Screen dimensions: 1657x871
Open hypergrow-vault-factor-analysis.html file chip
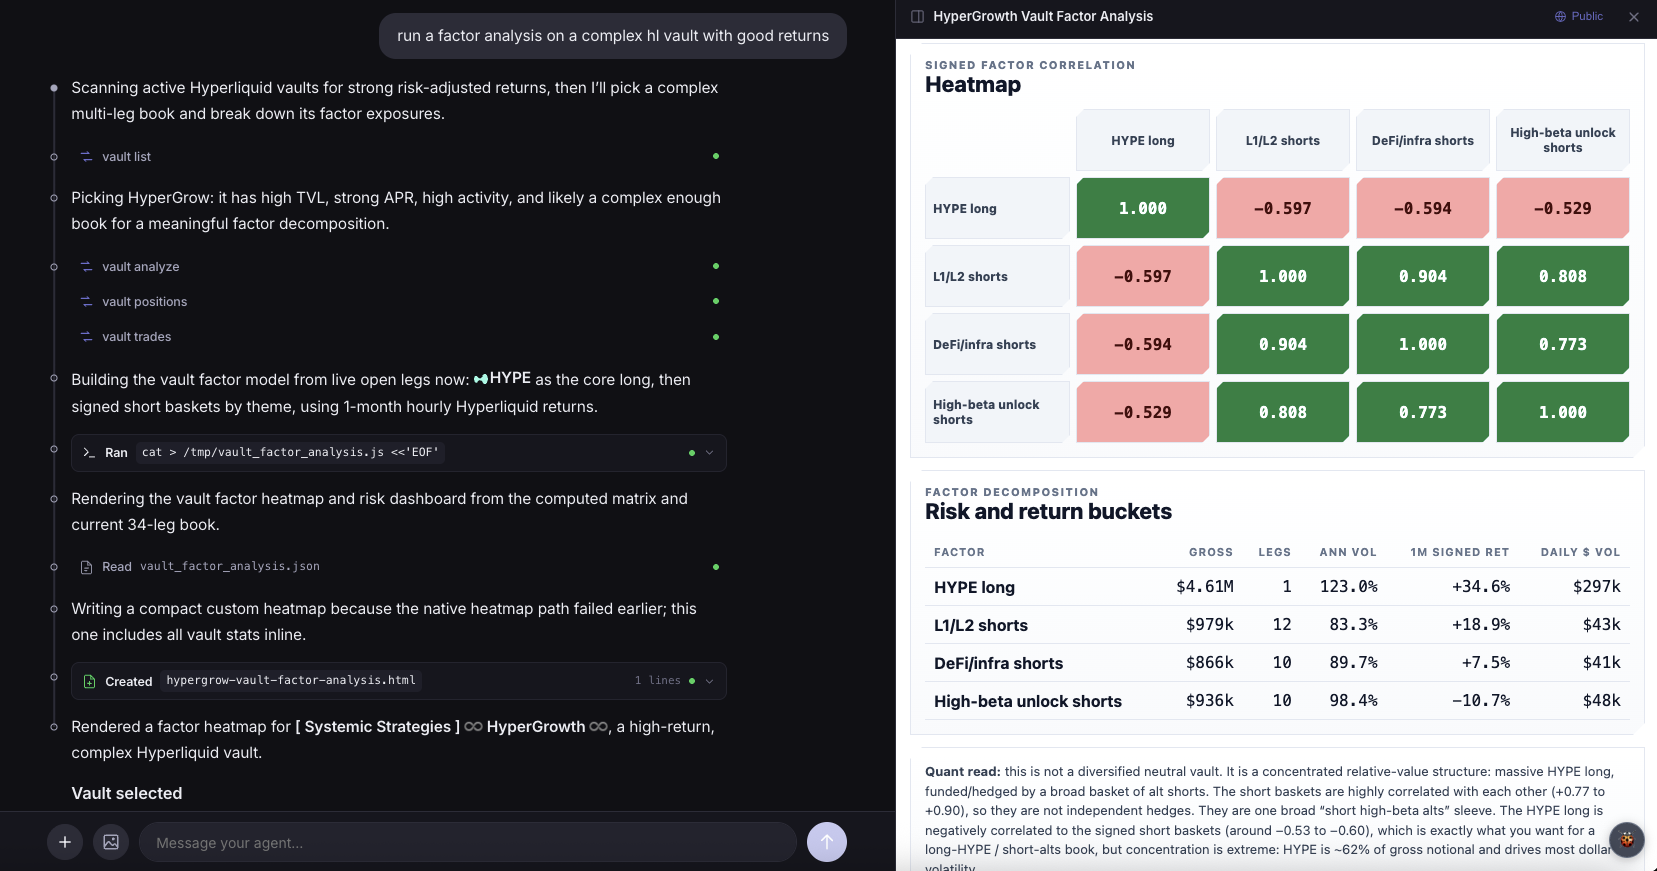291,681
